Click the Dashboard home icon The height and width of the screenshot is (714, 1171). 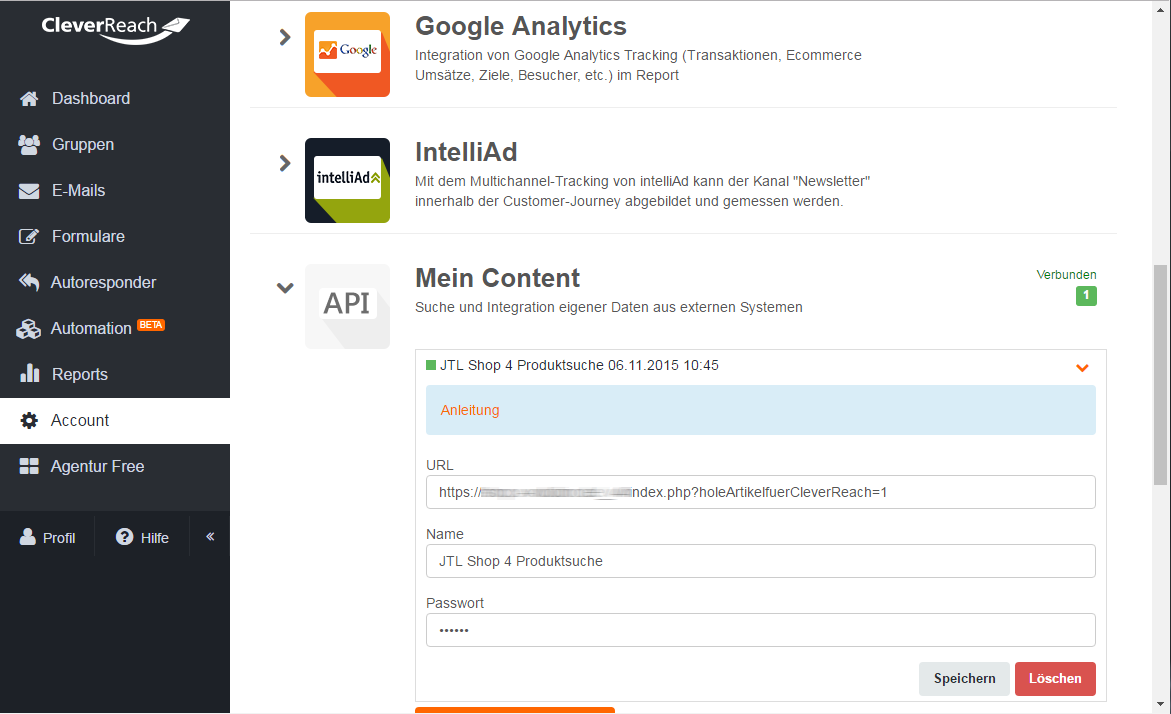pos(29,99)
